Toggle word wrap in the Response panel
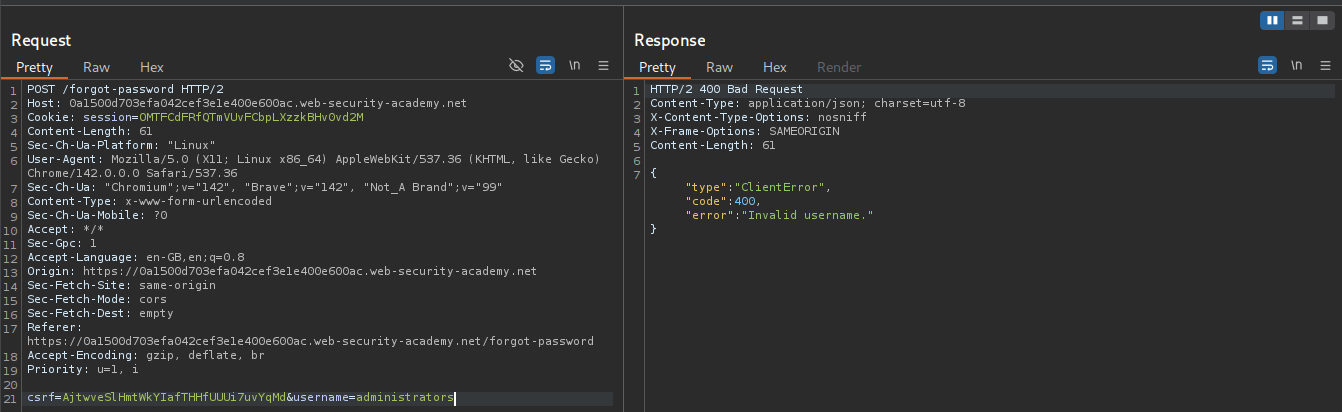The height and width of the screenshot is (412, 1342). (x=1267, y=66)
